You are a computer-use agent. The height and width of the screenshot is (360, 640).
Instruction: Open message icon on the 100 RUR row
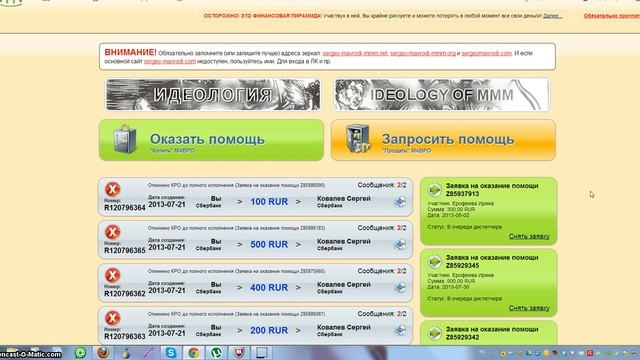(x=400, y=202)
